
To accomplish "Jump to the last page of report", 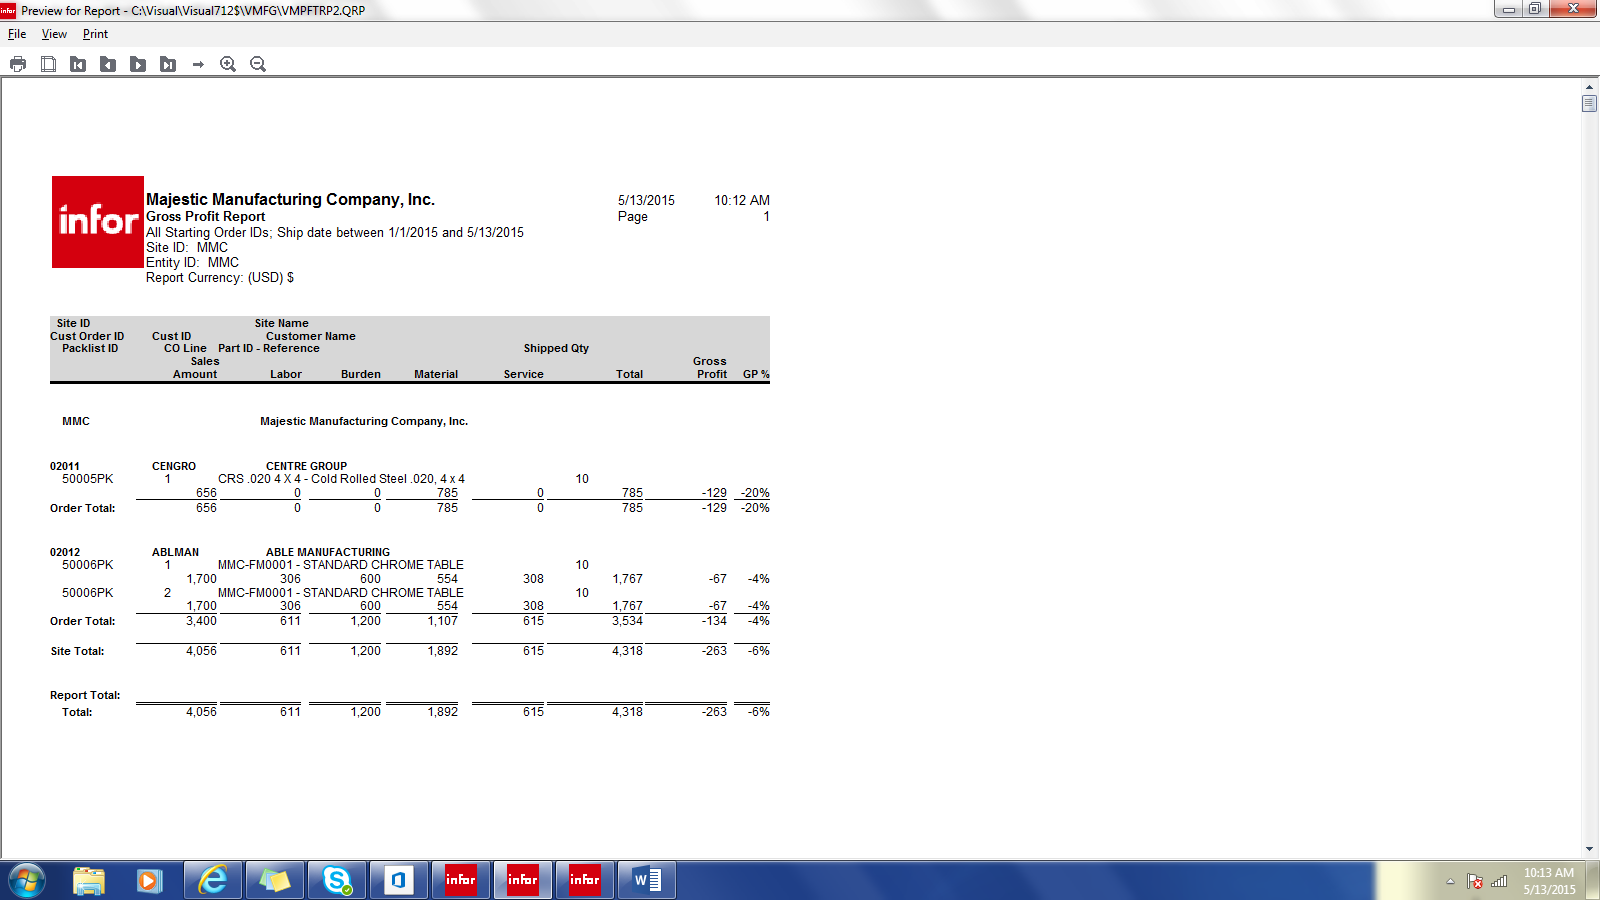I will click(168, 64).
